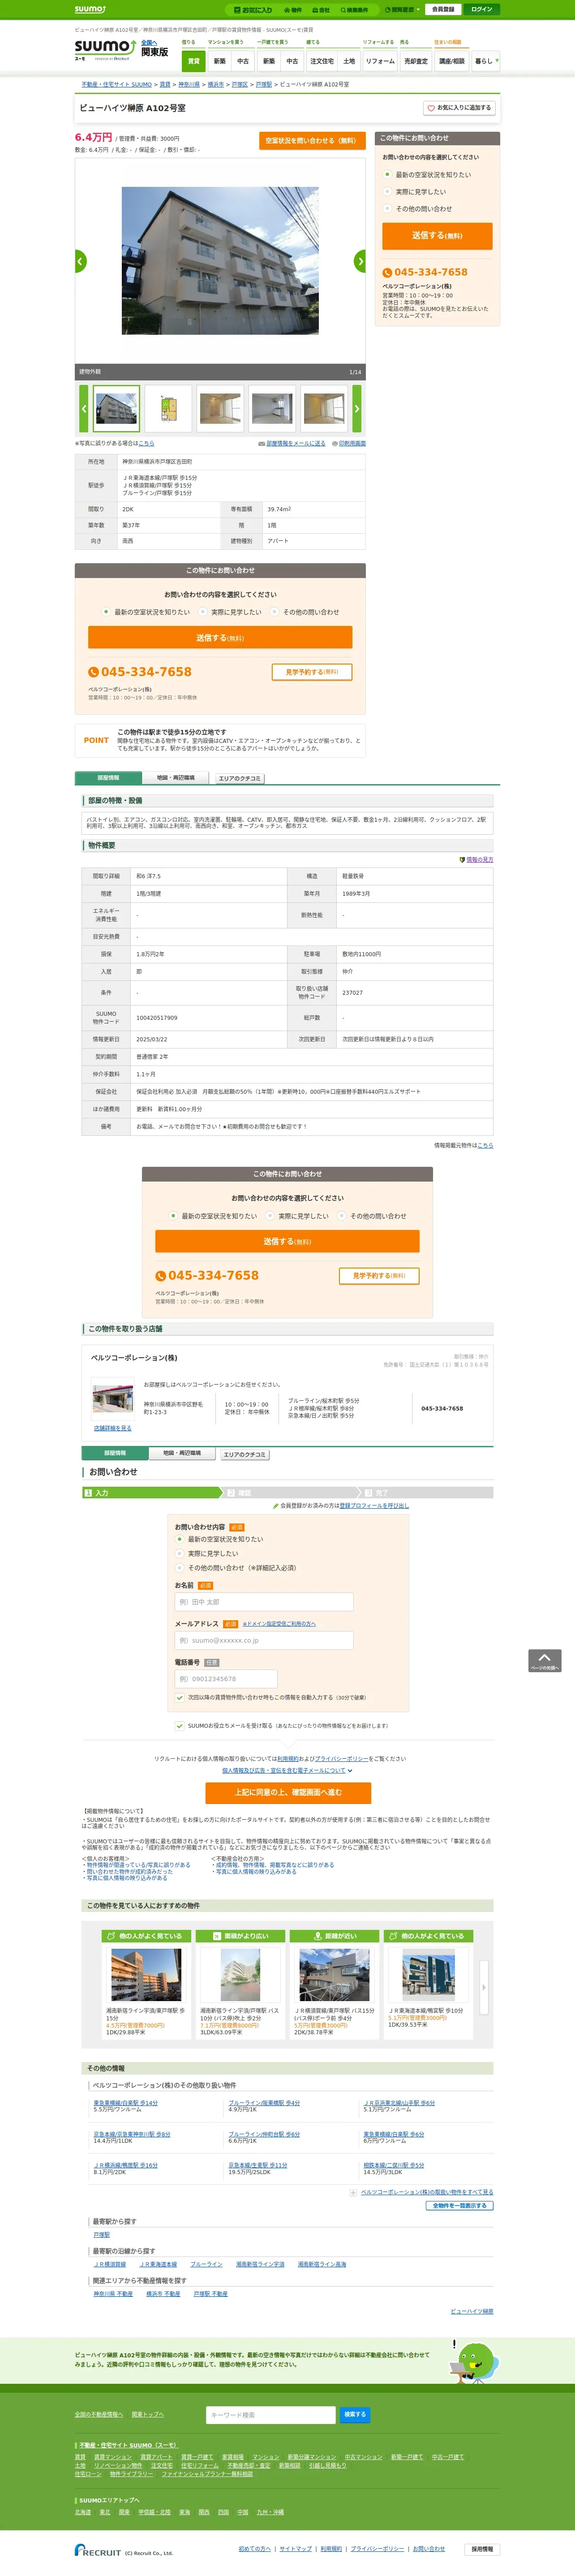Open the small SUUMO logo in top bar
Image resolution: width=575 pixels, height=2576 pixels.
[x=90, y=9]
